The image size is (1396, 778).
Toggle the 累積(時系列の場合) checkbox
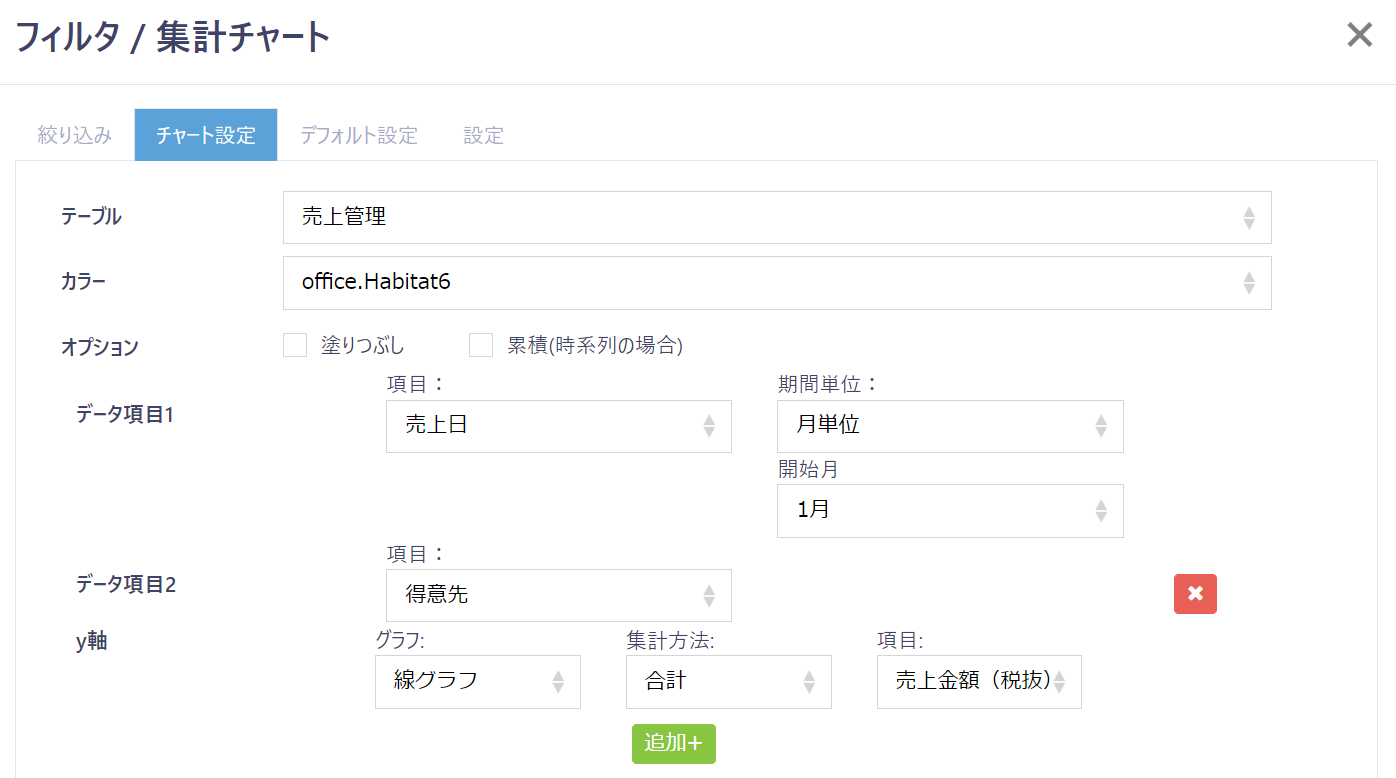[482, 346]
